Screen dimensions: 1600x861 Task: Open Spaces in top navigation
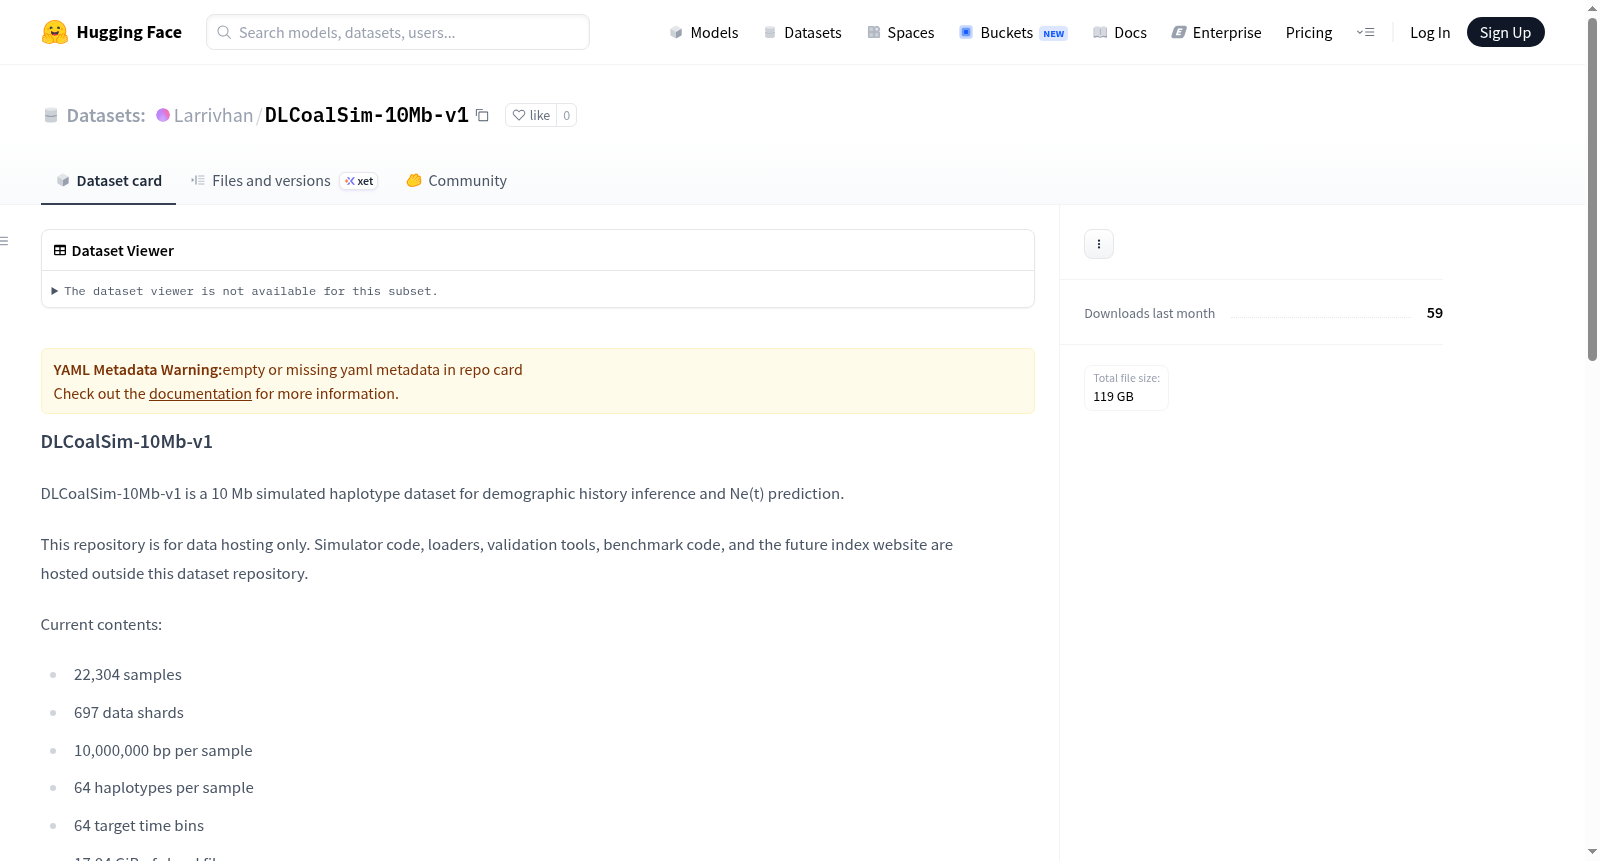[900, 32]
